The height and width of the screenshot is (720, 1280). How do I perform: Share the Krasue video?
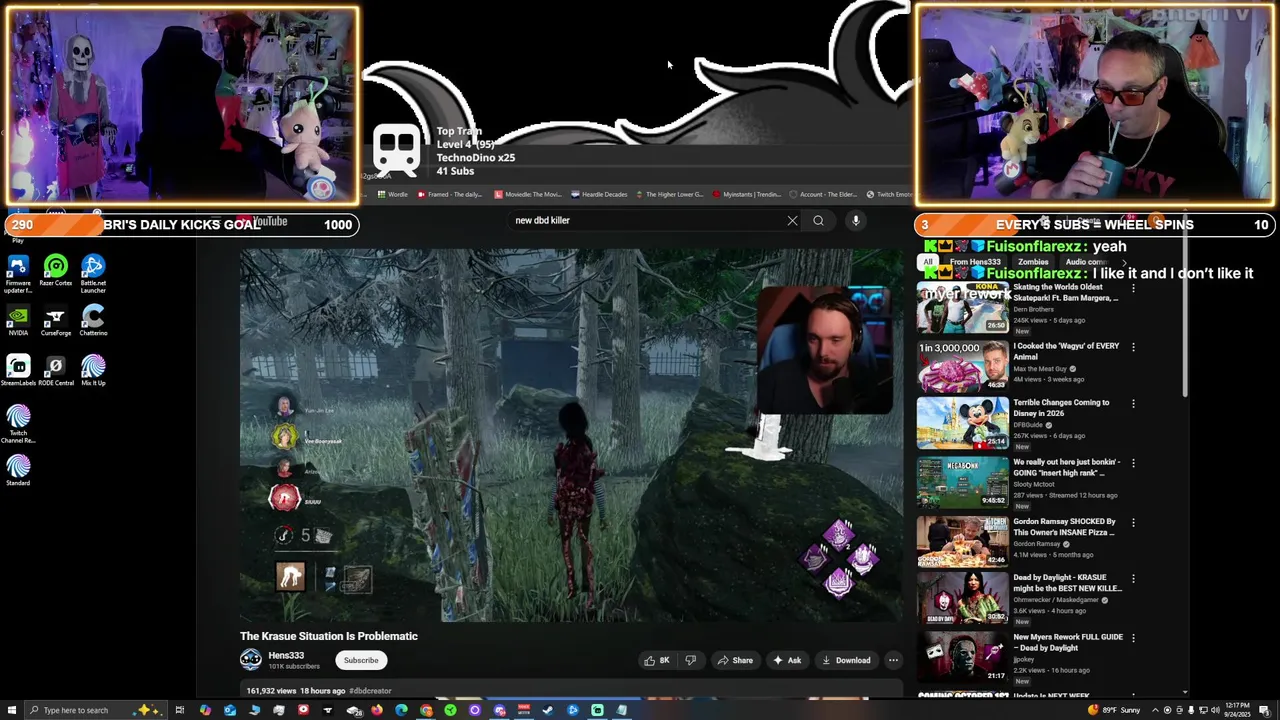click(x=735, y=660)
